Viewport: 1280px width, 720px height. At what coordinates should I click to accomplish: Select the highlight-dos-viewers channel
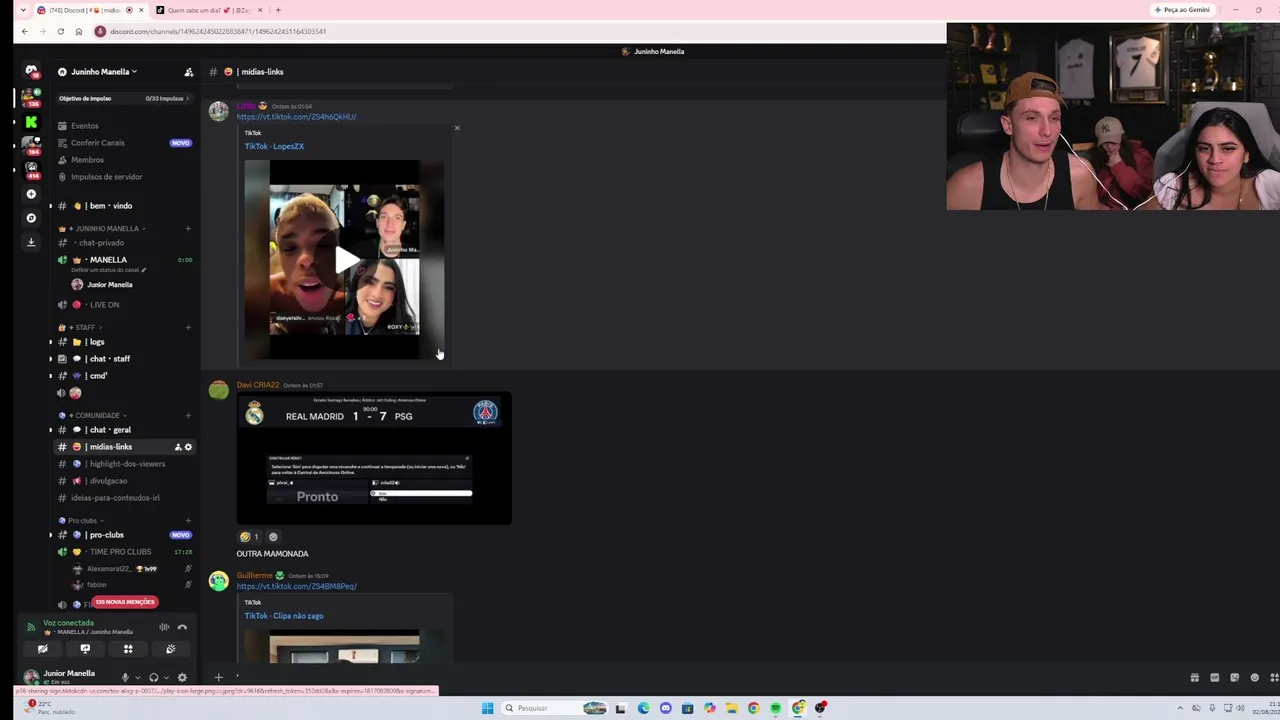click(125, 464)
